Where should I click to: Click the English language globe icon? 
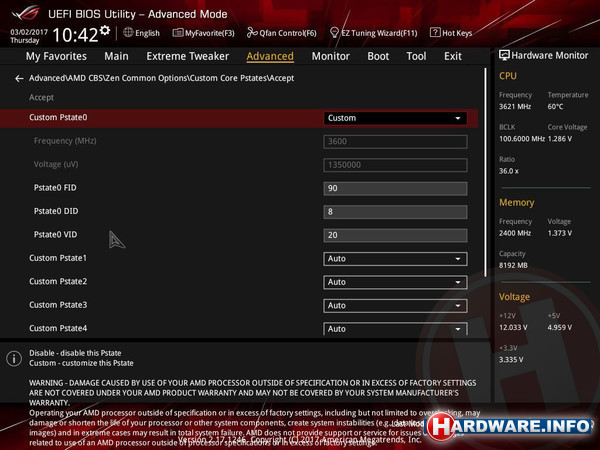[128, 33]
